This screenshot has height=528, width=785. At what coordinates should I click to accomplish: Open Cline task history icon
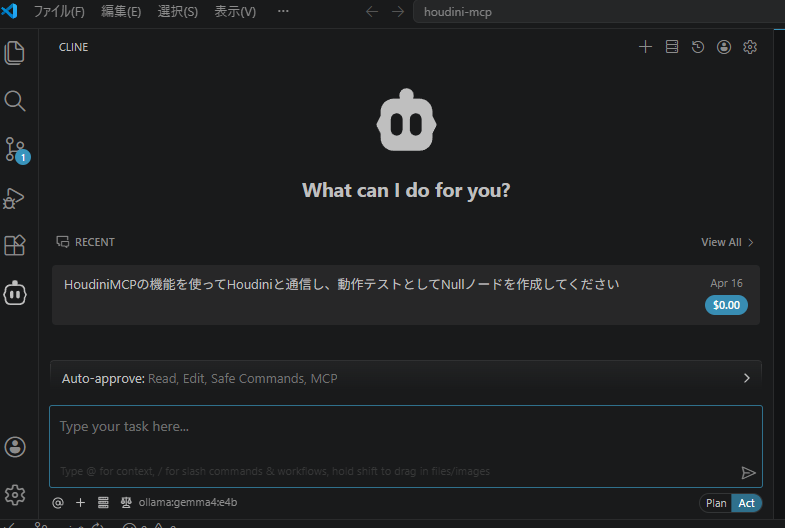pos(698,47)
